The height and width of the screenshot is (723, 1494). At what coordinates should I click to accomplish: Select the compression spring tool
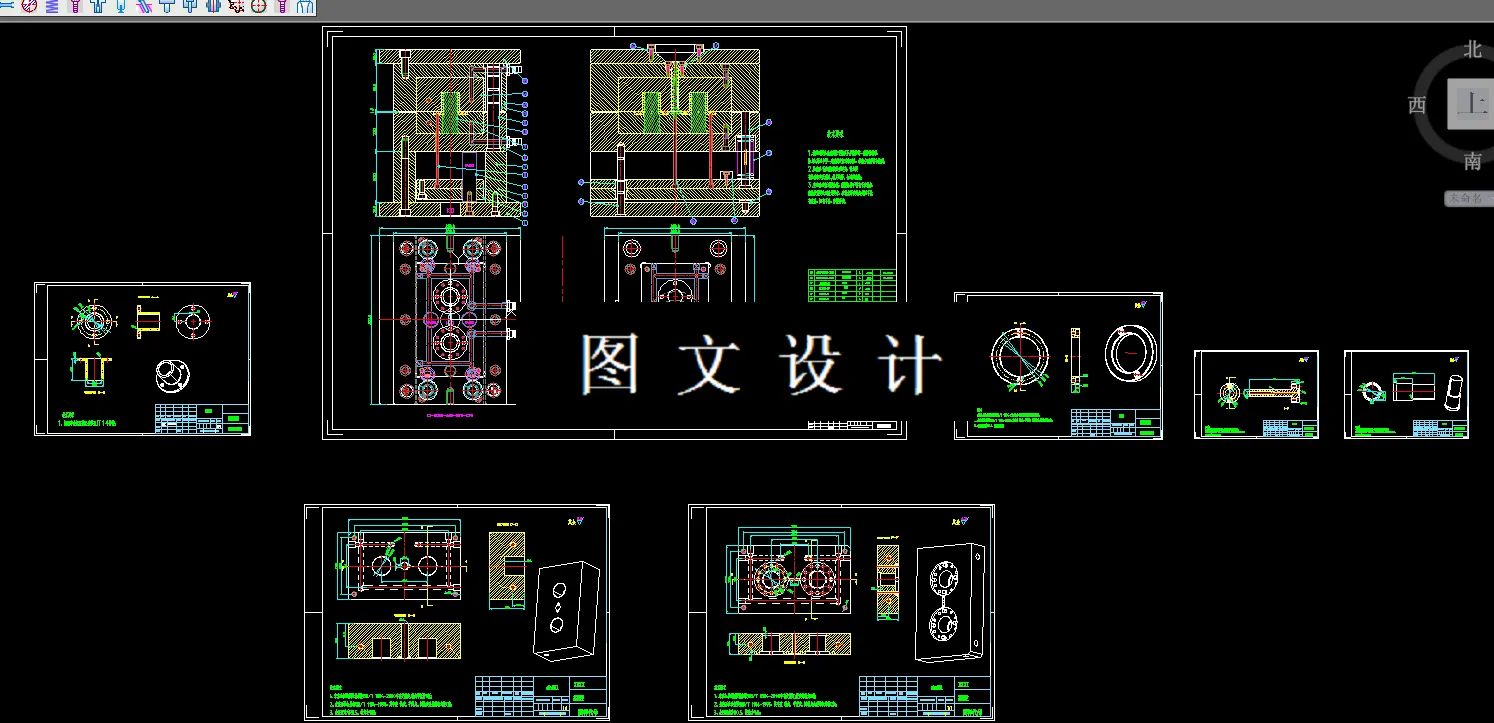(x=51, y=7)
